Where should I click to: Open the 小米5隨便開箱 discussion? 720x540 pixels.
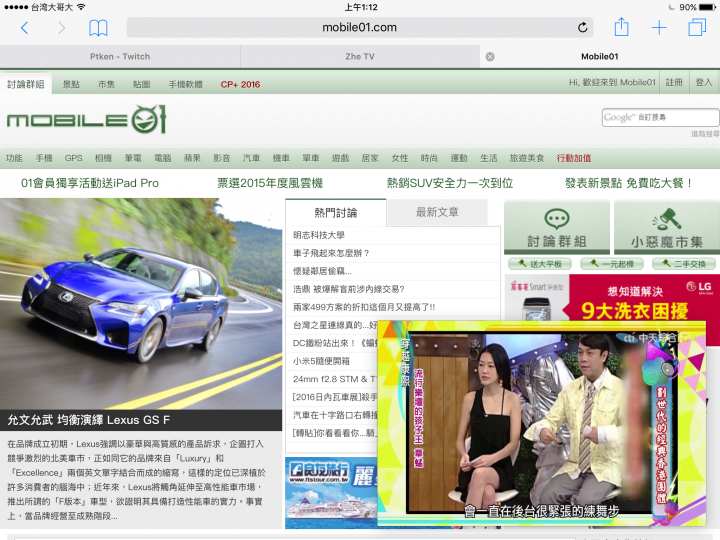point(321,361)
